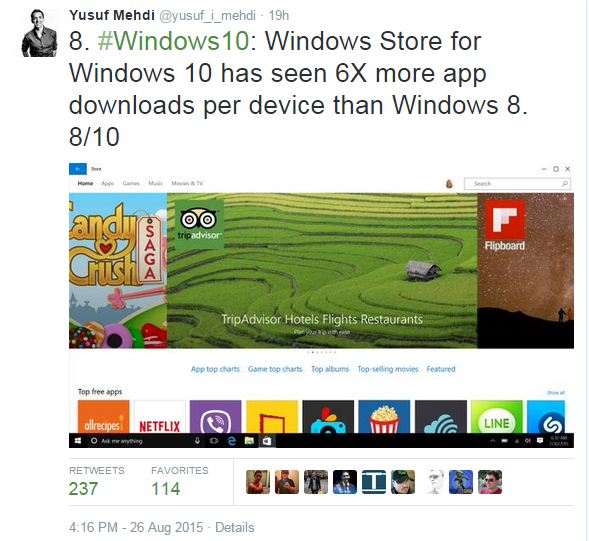This screenshot has height=541, width=589.
Task: Click Yusuf Mehdi's profile photo
Action: coord(39,33)
